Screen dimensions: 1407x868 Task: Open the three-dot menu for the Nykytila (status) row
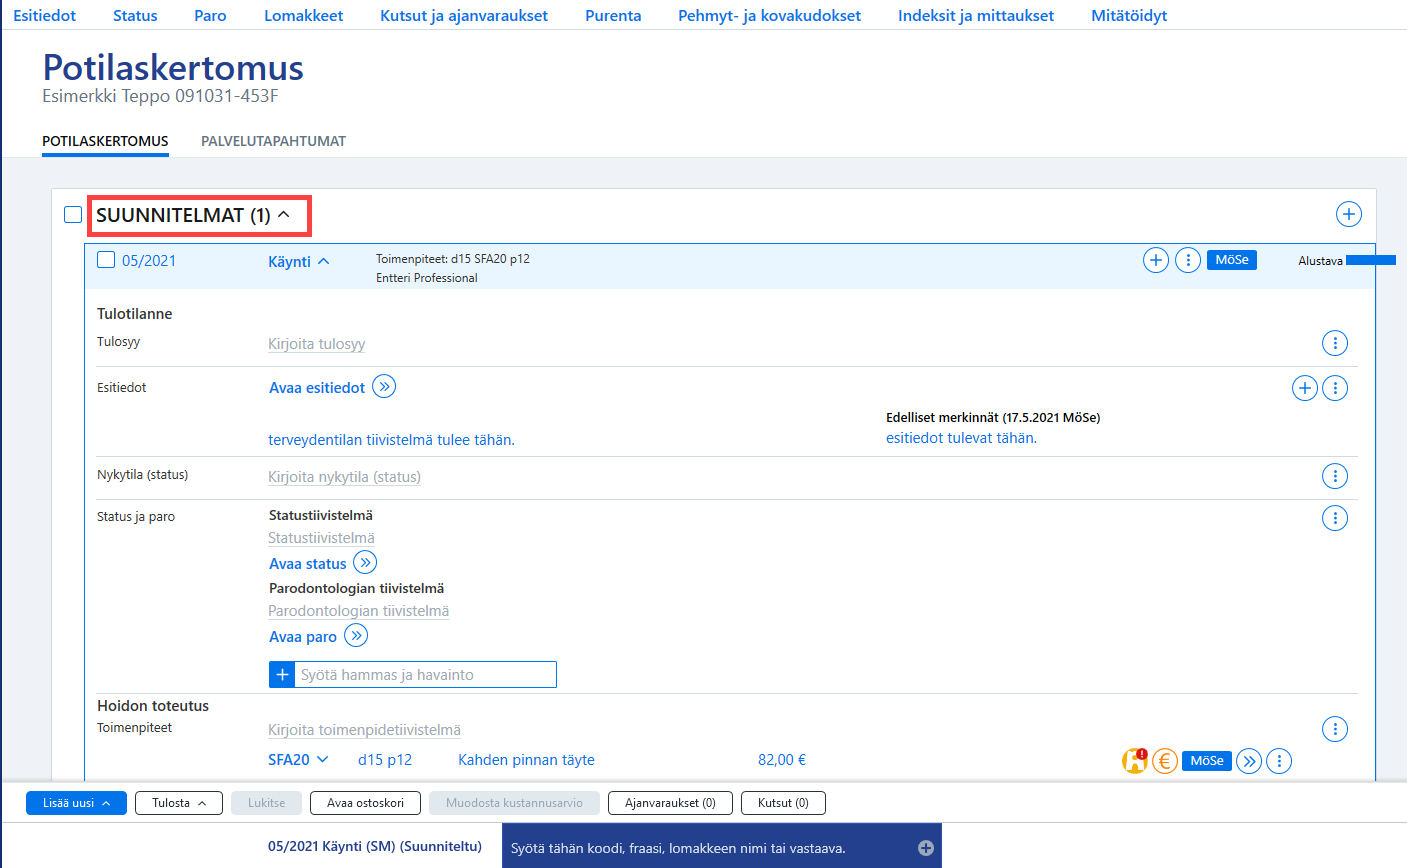pos(1335,476)
